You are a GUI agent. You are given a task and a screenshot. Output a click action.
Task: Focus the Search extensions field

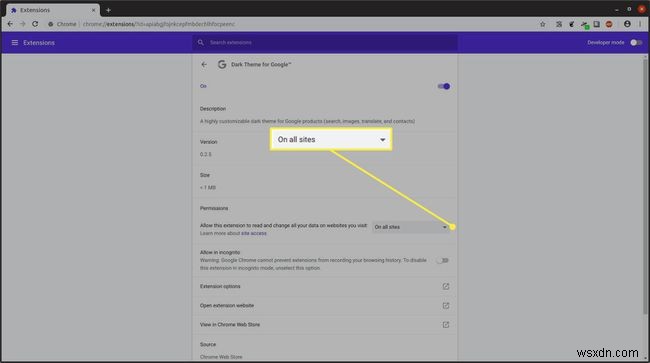point(325,42)
